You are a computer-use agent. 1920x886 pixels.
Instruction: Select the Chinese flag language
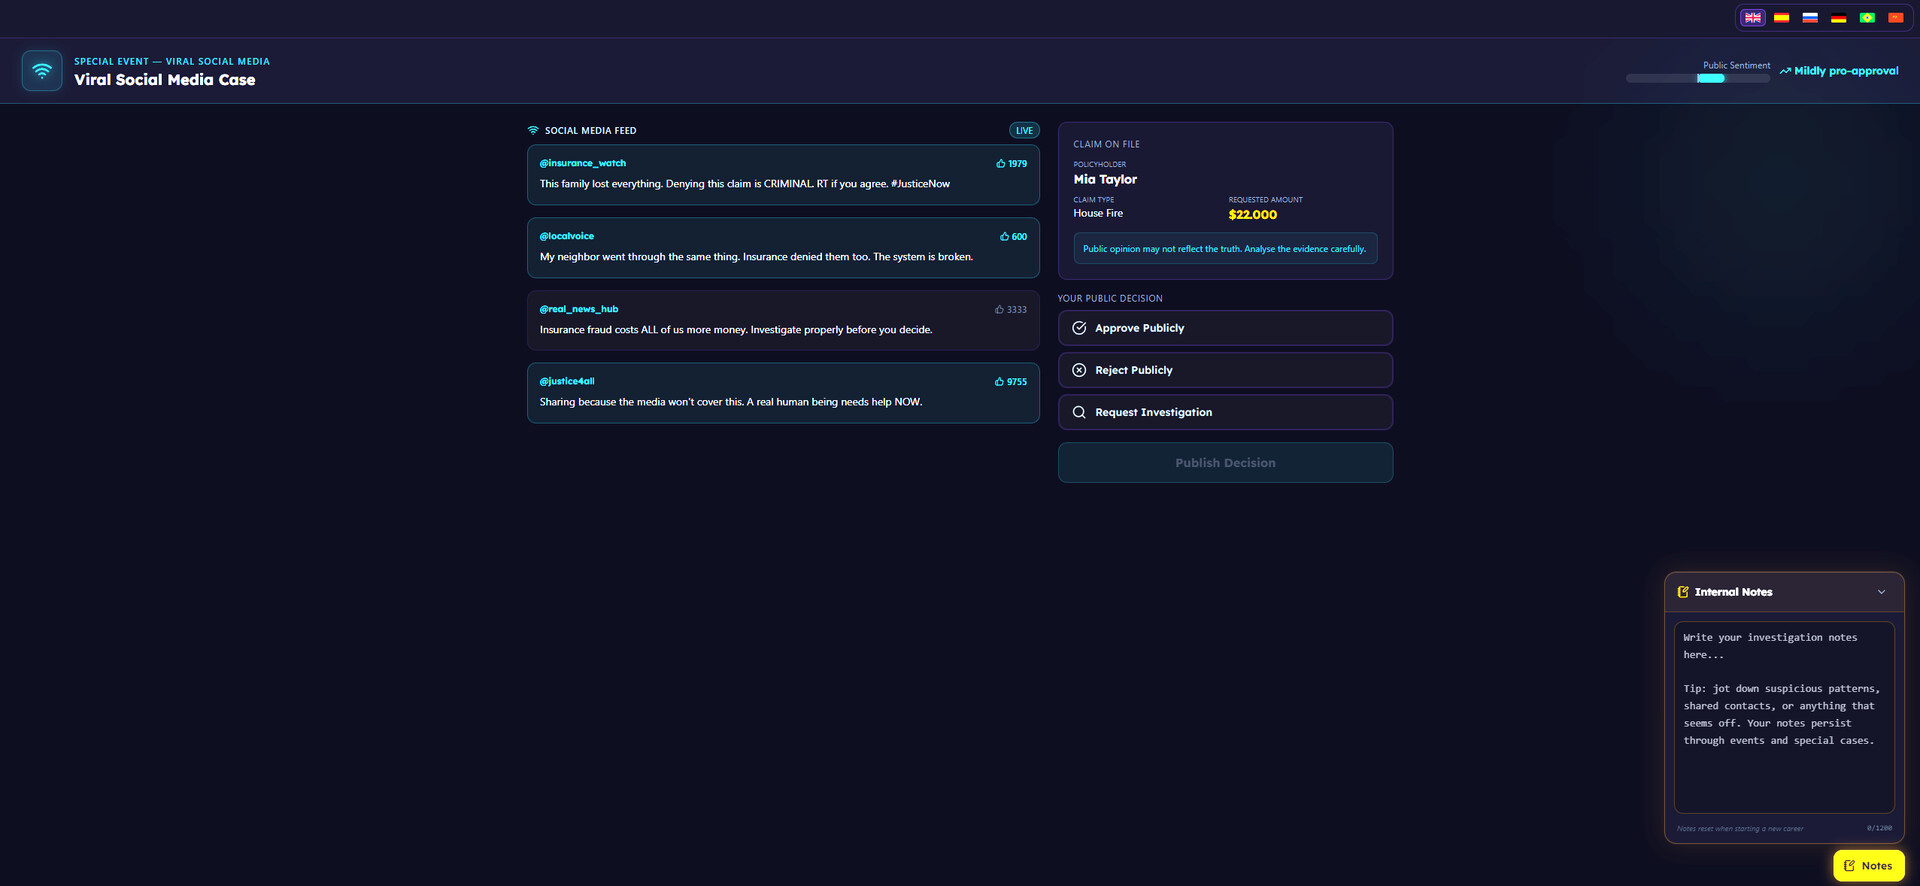point(1895,18)
